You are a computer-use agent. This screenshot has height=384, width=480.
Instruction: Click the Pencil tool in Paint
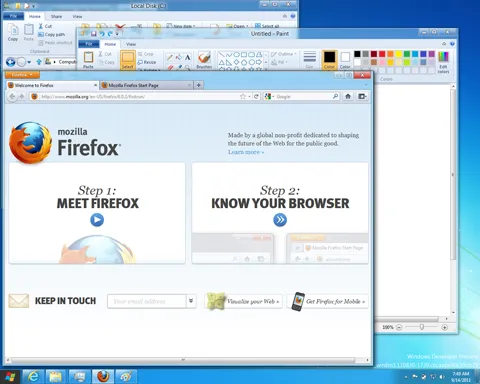[x=170, y=57]
